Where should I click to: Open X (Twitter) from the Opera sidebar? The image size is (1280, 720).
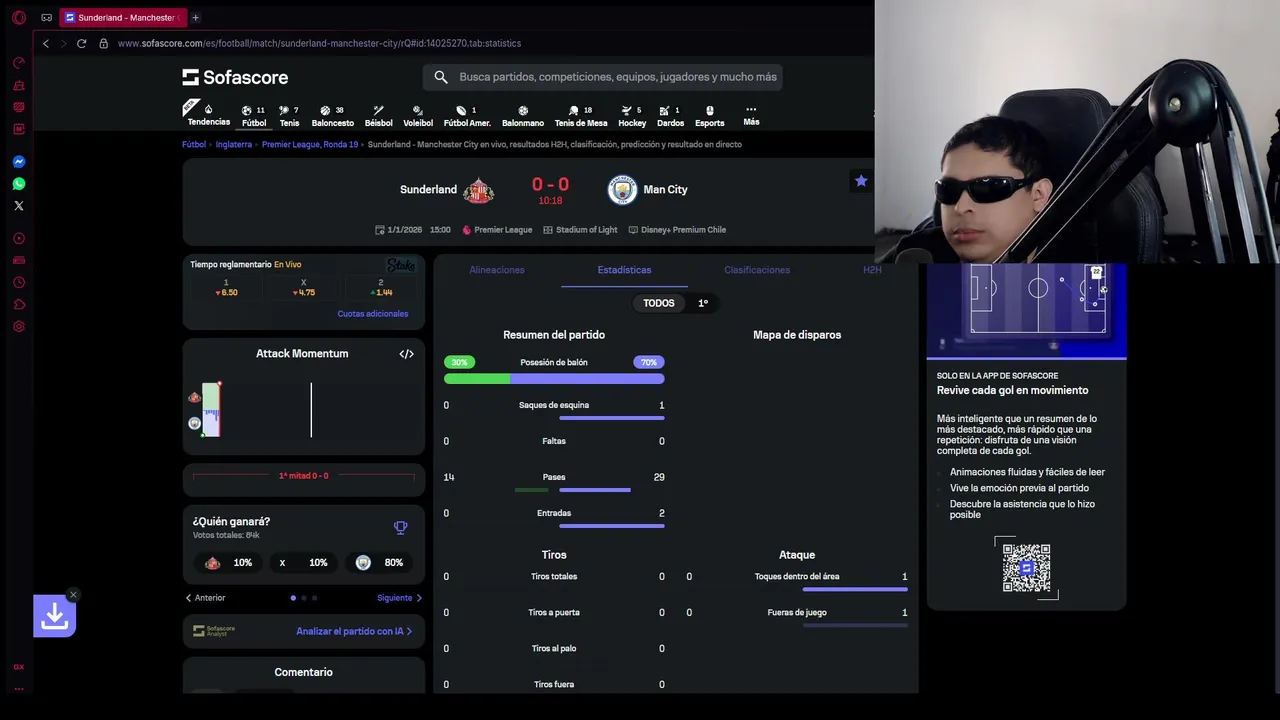pyautogui.click(x=19, y=206)
